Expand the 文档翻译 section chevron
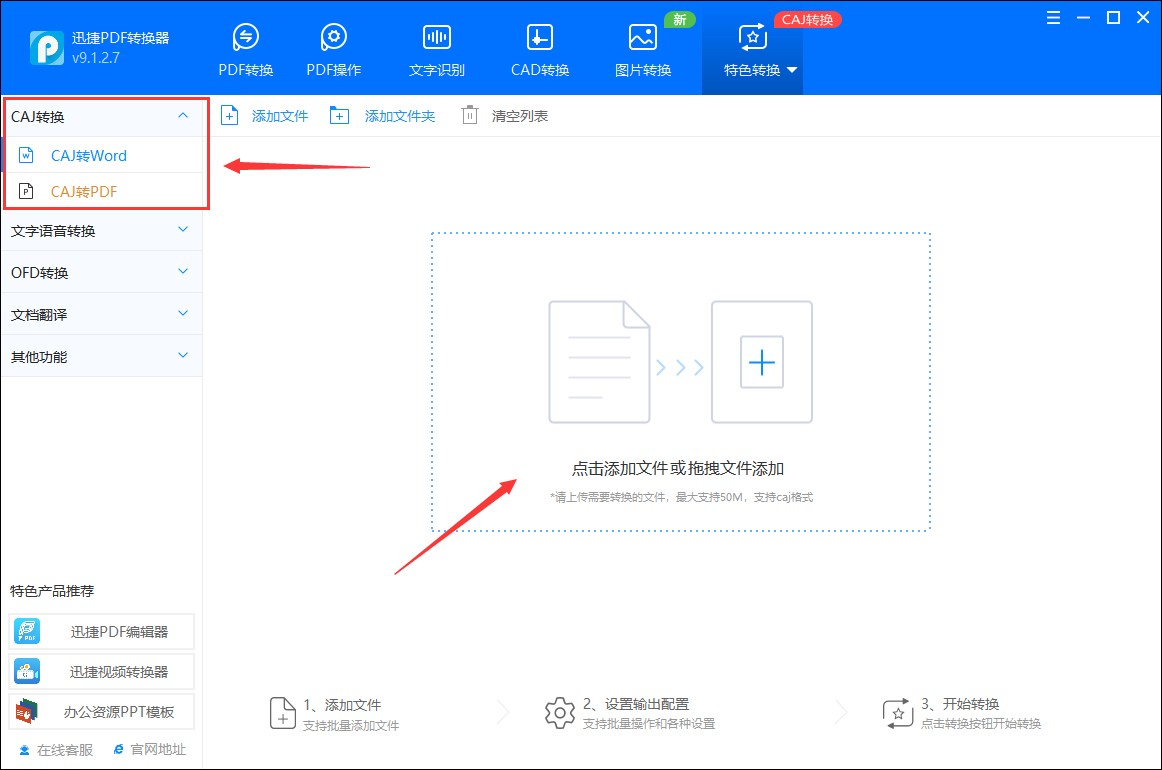The image size is (1162, 770). click(x=183, y=313)
